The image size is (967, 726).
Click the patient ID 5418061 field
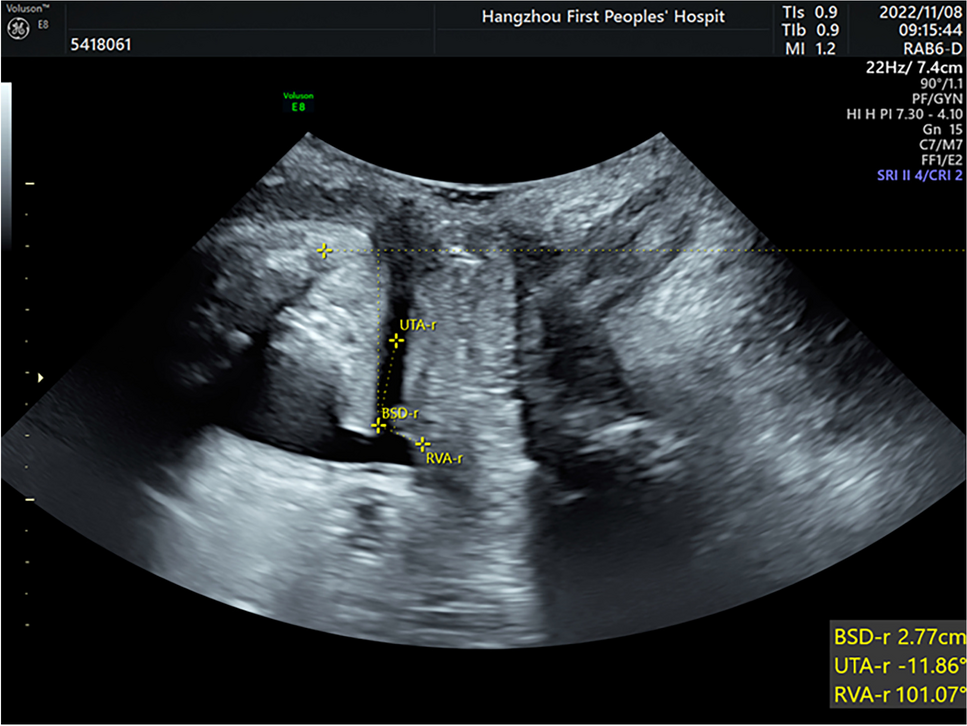click(x=101, y=46)
